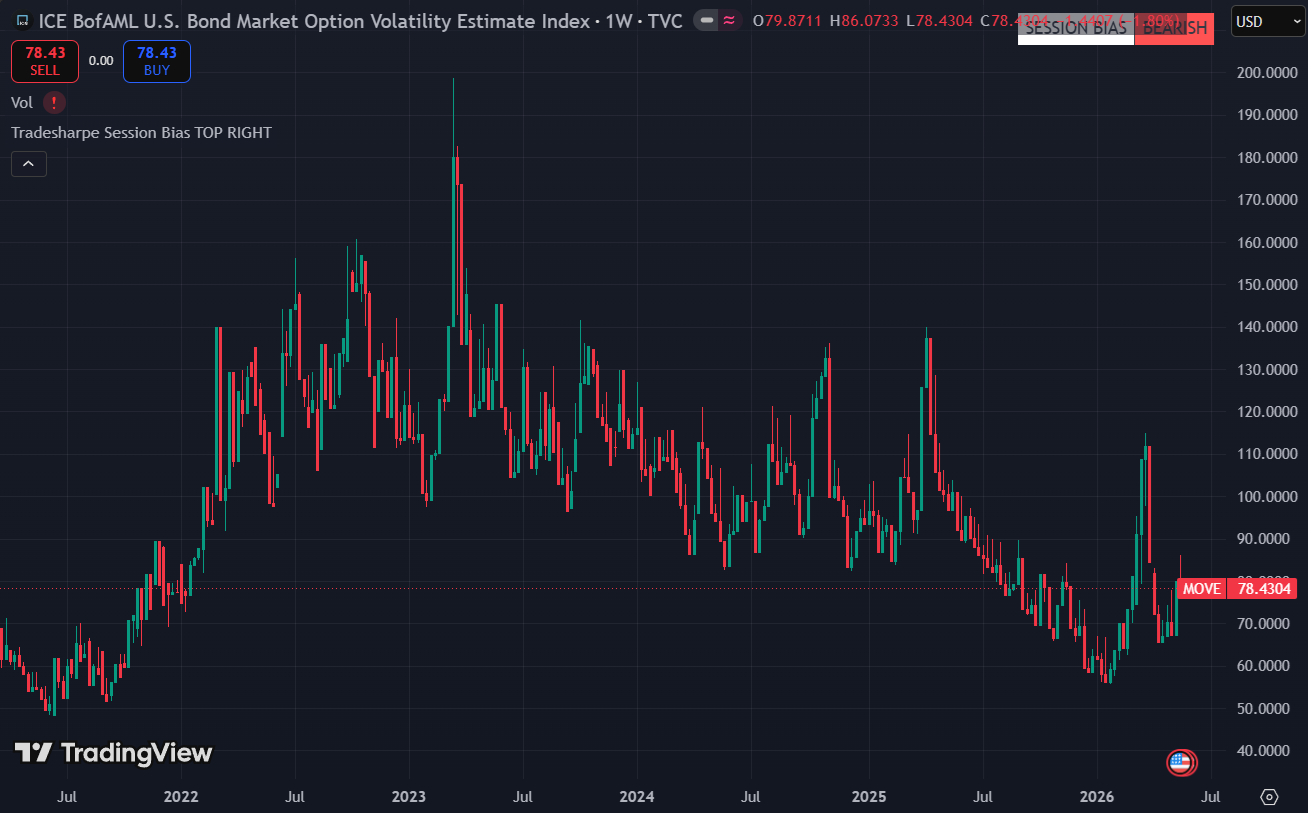Click the 110.0000 price axis label
Screen dimensions: 1308x813
1266,454
